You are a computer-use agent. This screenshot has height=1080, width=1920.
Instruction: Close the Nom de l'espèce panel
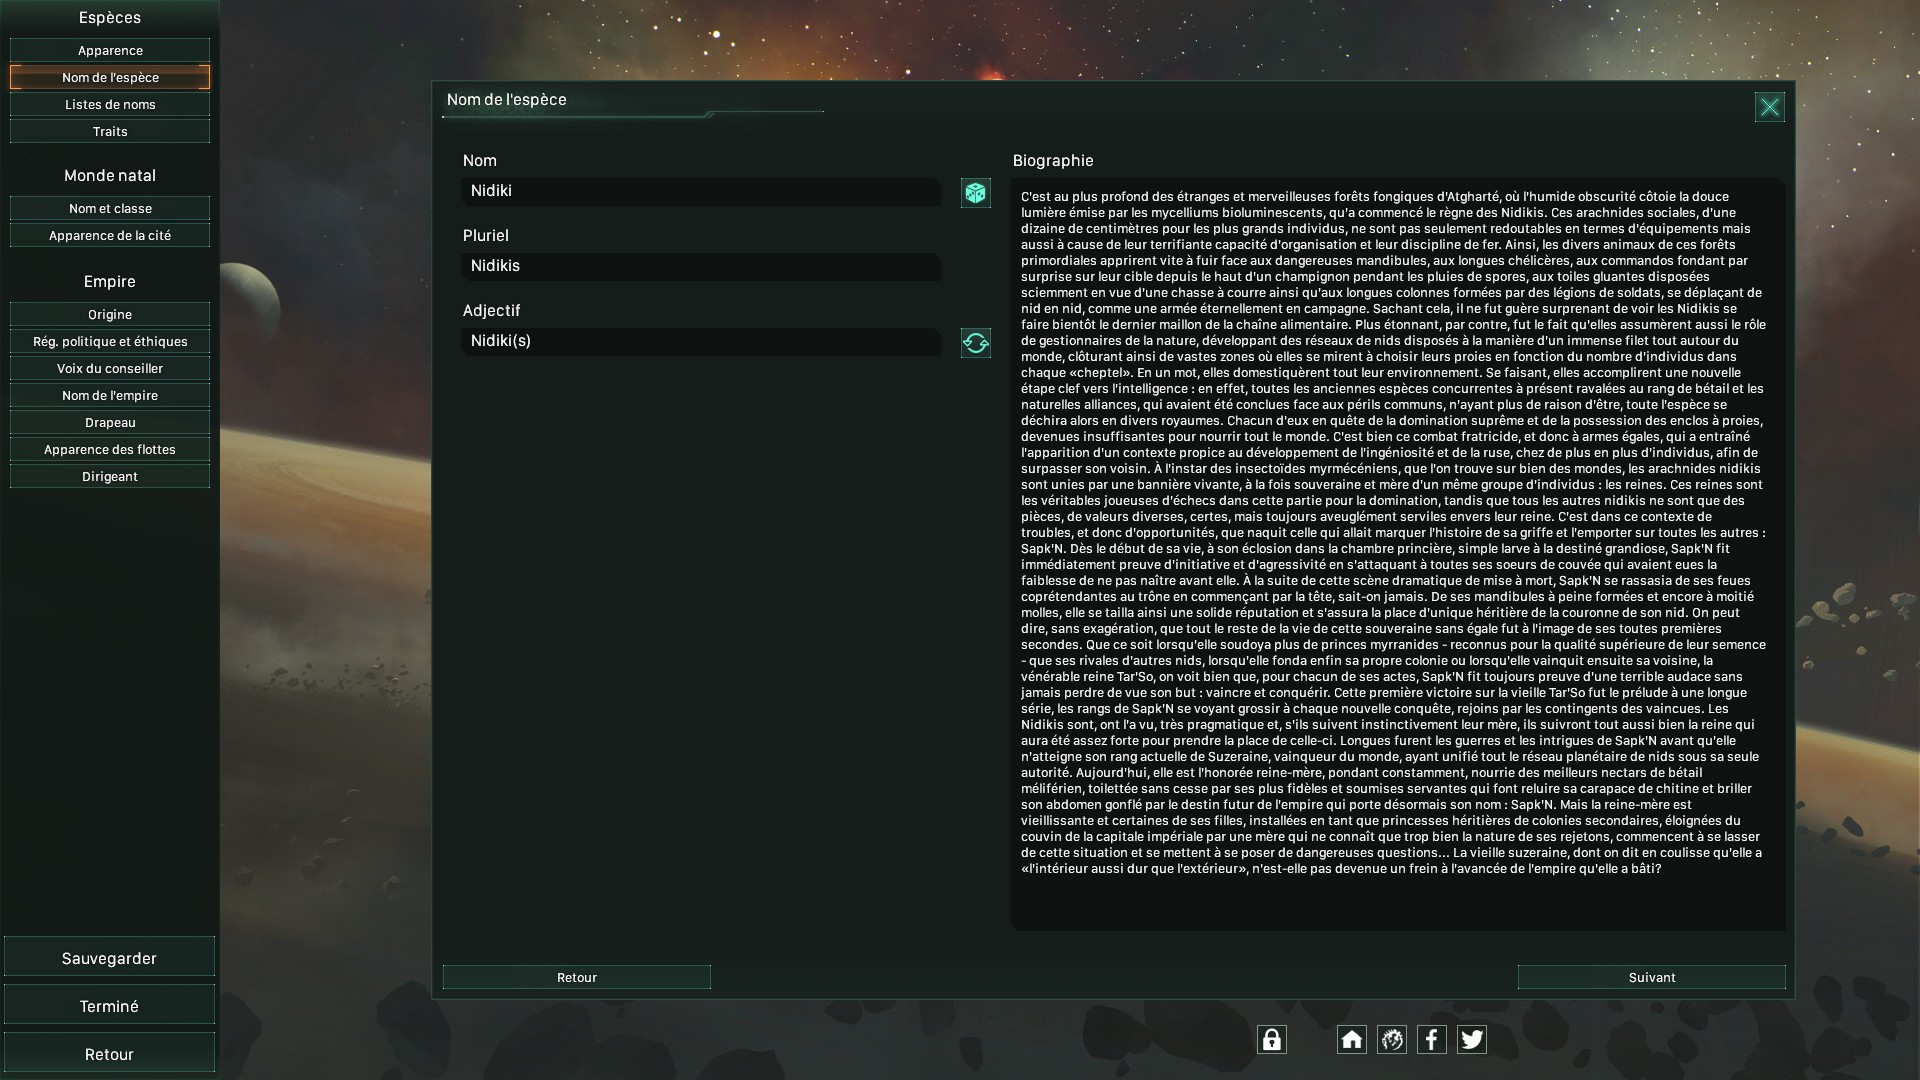(x=1769, y=107)
